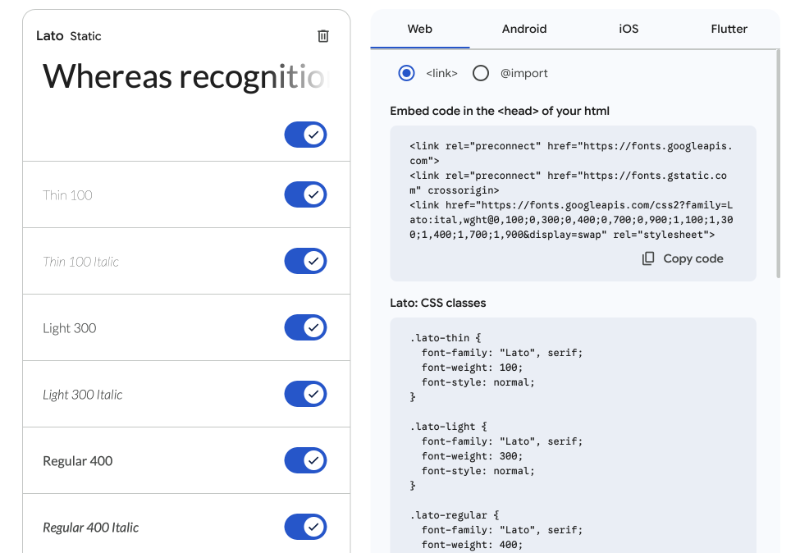The height and width of the screenshot is (553, 800).
Task: Open the Flutter tab
Action: click(x=729, y=29)
